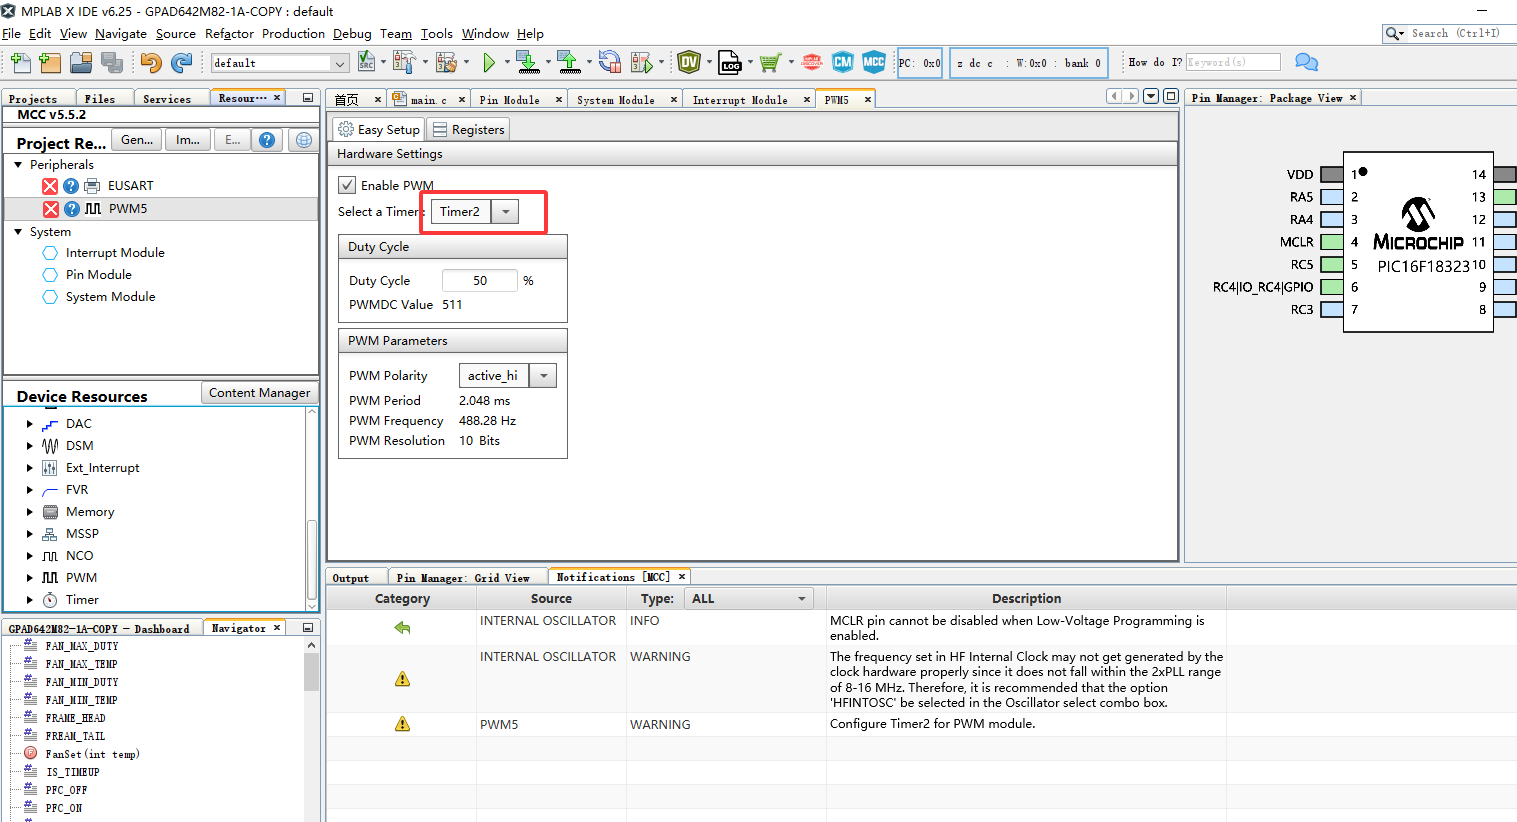This screenshot has width=1517, height=822.
Task: Collapse the System tree node
Action: [18, 232]
